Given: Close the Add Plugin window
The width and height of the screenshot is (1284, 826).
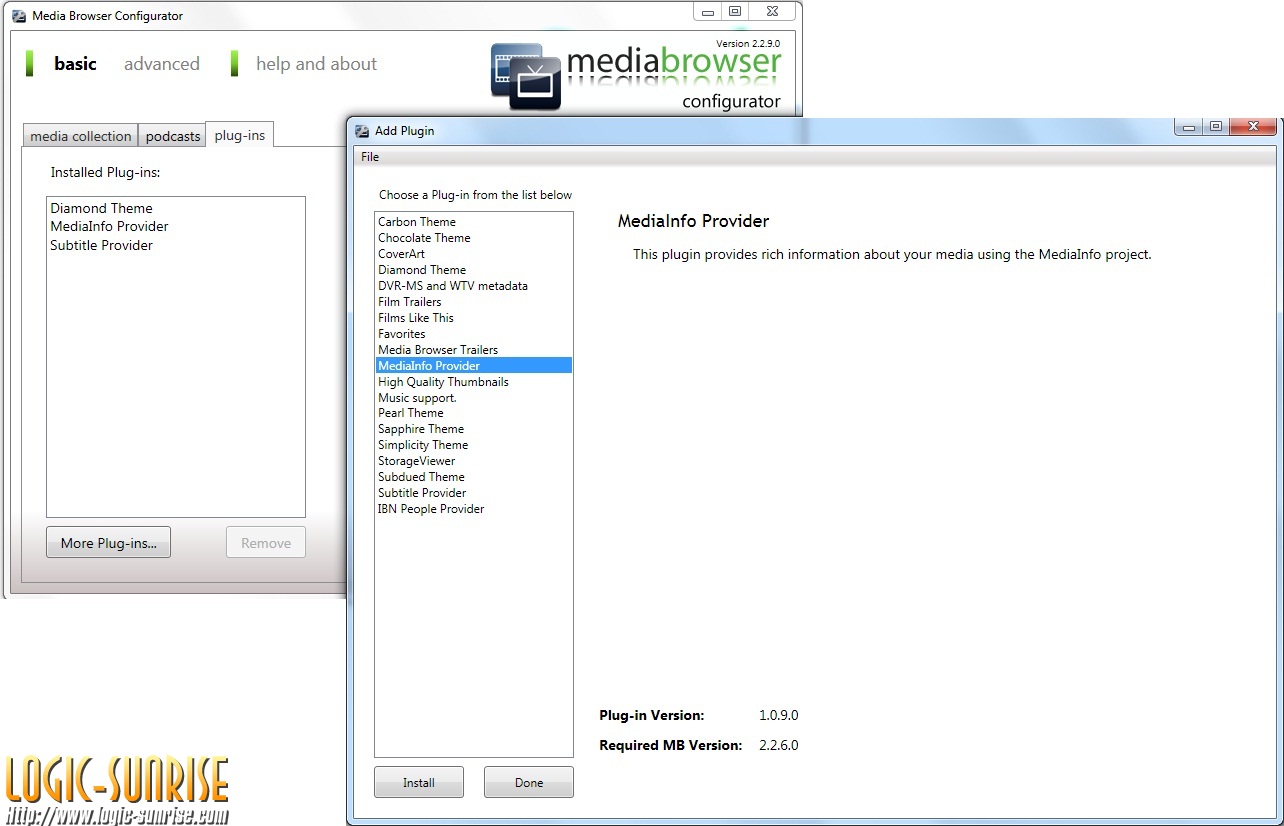Looking at the screenshot, I should [1252, 127].
